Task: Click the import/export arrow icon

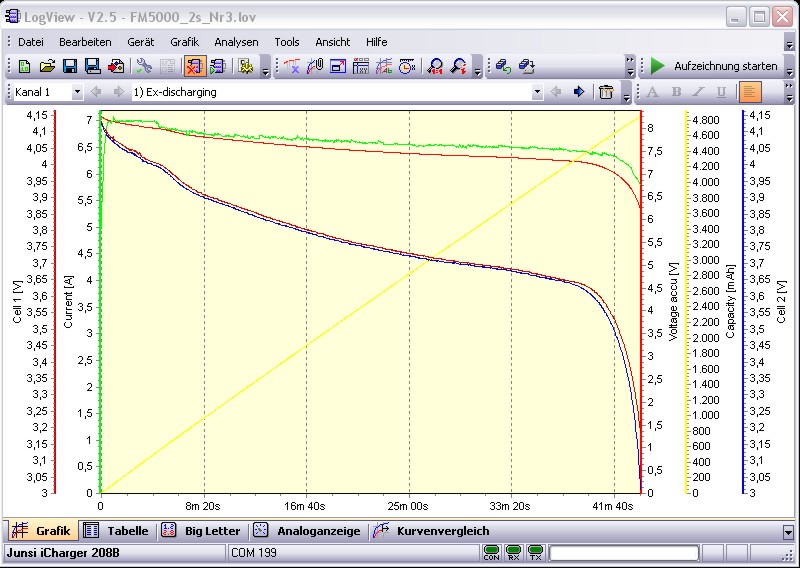Action: point(116,66)
